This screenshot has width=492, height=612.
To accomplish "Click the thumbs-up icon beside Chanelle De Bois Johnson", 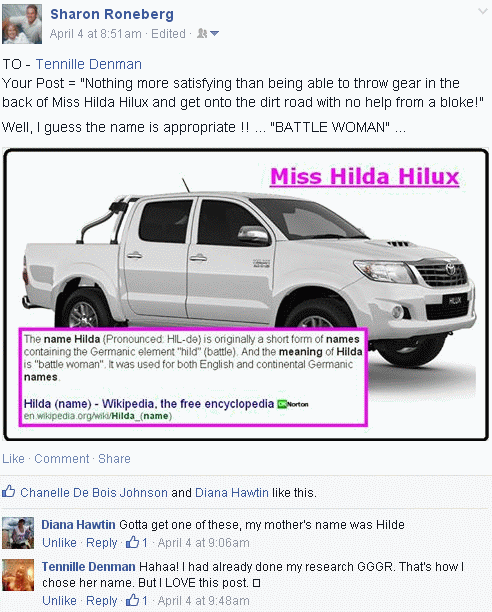I will pos(9,491).
